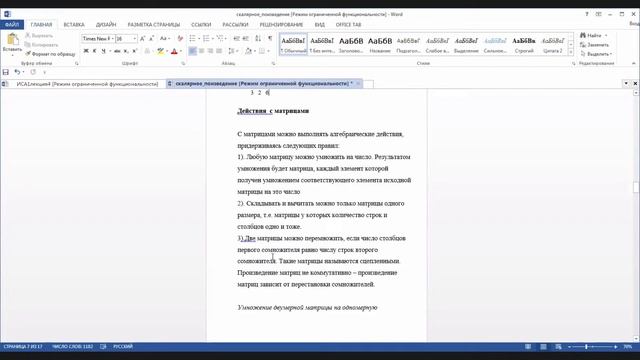Open Change Case (Aa) dropdown
Image resolution: width=640 pixels, height=360 pixels.
[164, 39]
